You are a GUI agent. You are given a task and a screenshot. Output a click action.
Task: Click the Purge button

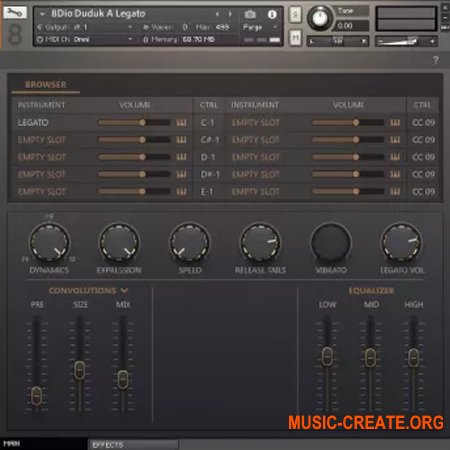[x=260, y=27]
